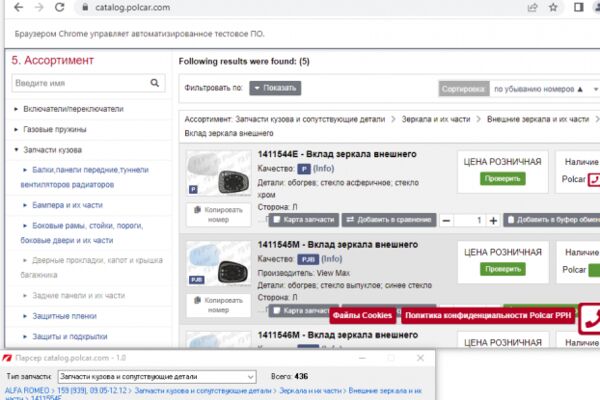Open thumbnail image of part 1411545M
The image size is (600, 400).
coord(218,264)
